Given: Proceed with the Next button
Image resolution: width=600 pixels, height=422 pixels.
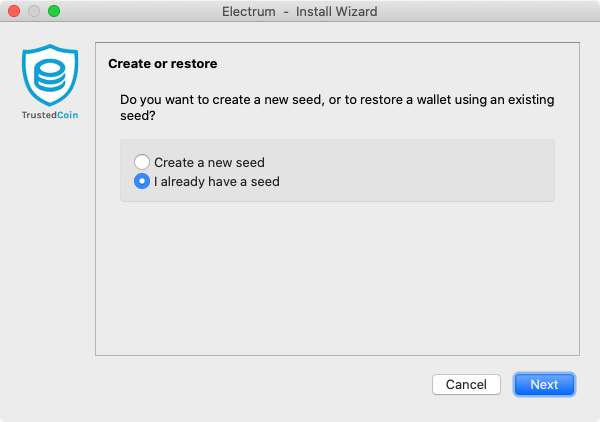Looking at the screenshot, I should pyautogui.click(x=544, y=384).
